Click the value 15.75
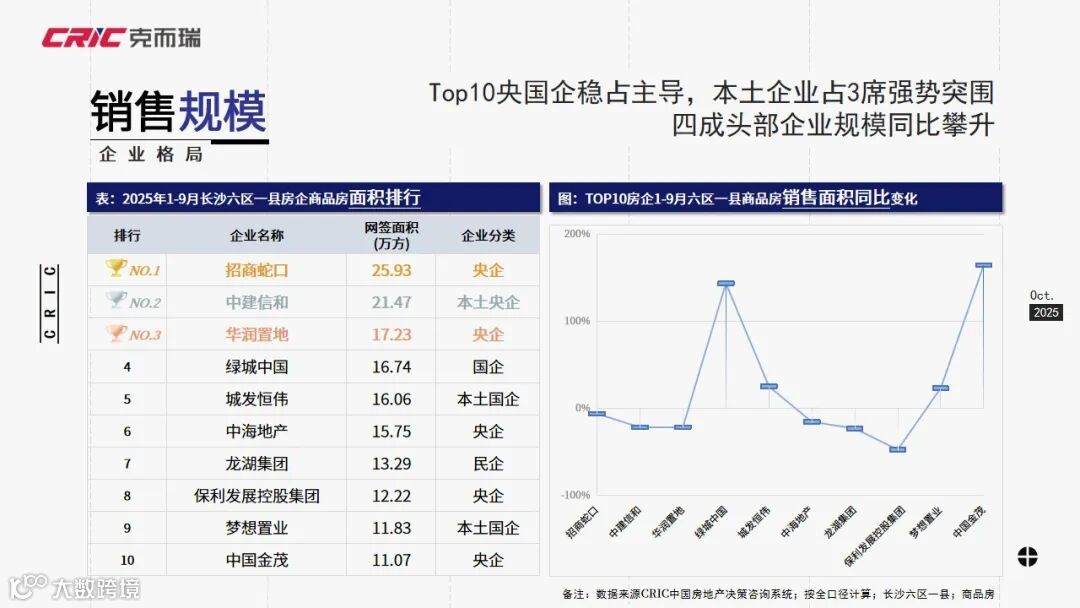Screen dimensions: 1080x608 click(x=391, y=432)
